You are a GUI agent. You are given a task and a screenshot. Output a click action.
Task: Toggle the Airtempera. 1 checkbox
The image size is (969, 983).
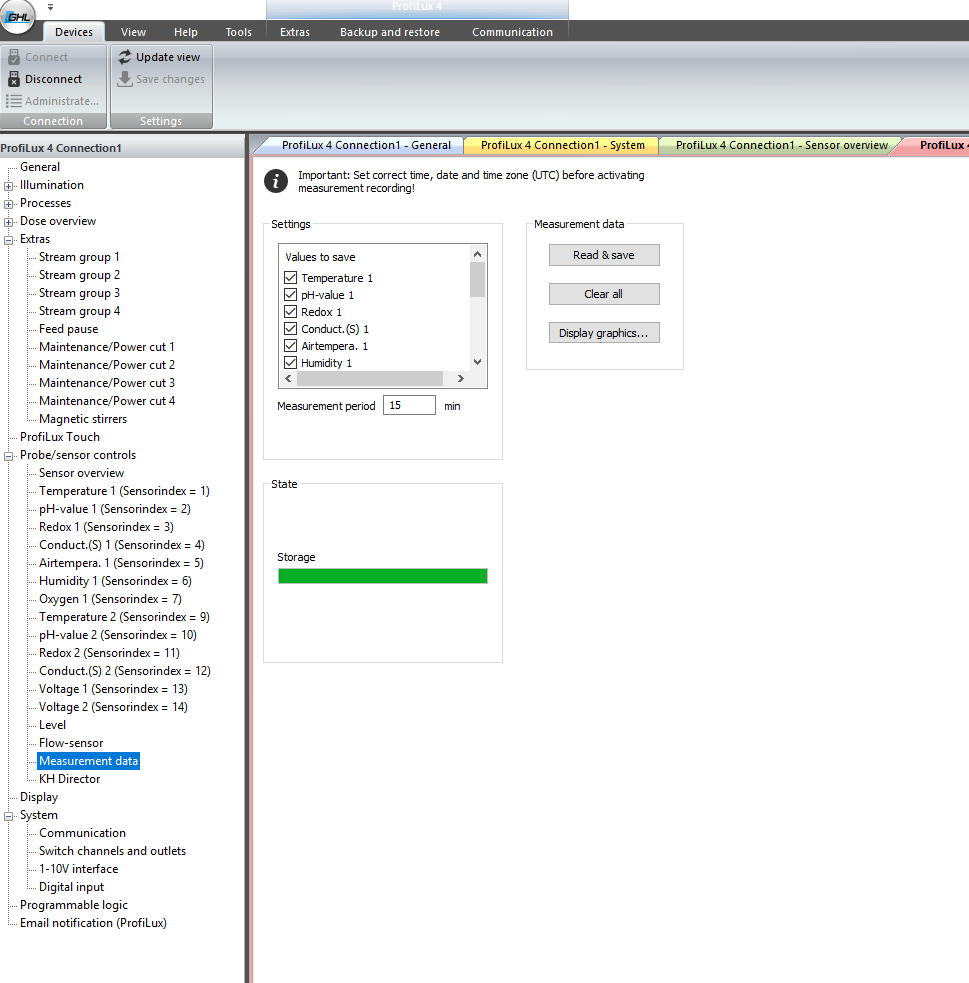point(290,345)
